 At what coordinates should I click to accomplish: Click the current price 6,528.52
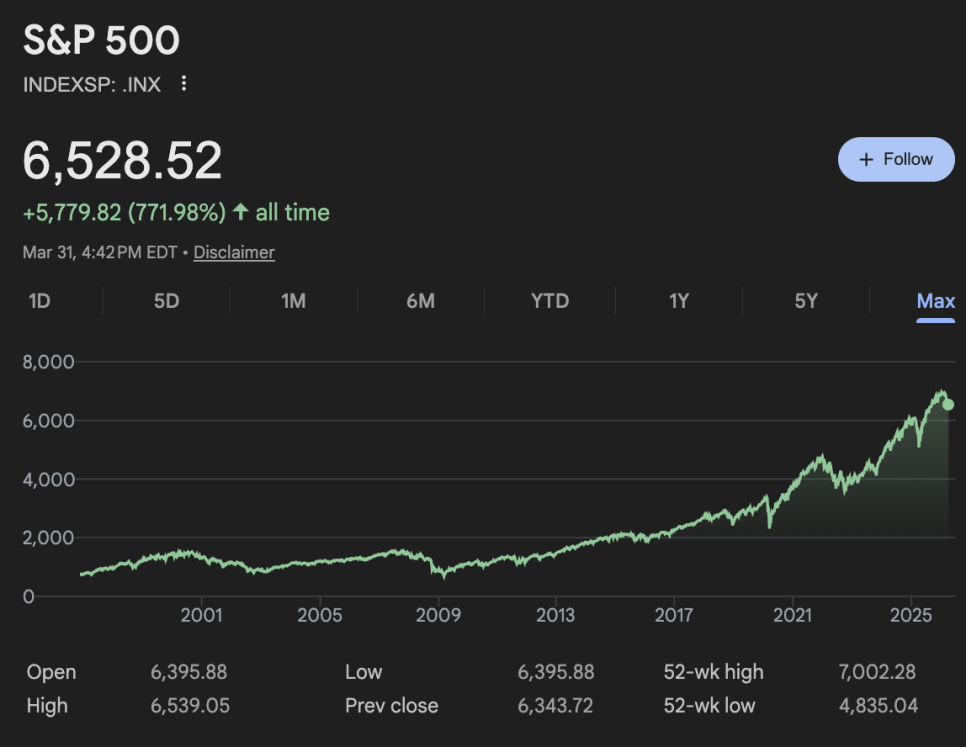(x=122, y=161)
